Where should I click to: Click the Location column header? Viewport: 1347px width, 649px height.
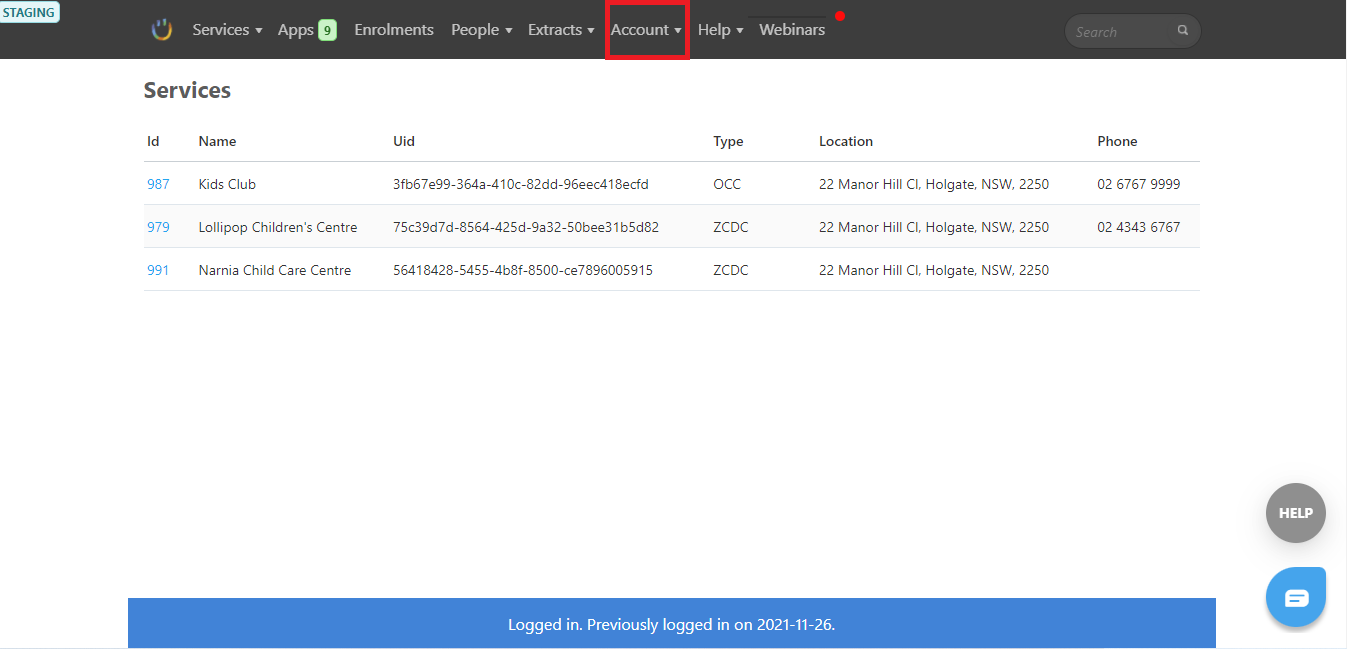(846, 141)
